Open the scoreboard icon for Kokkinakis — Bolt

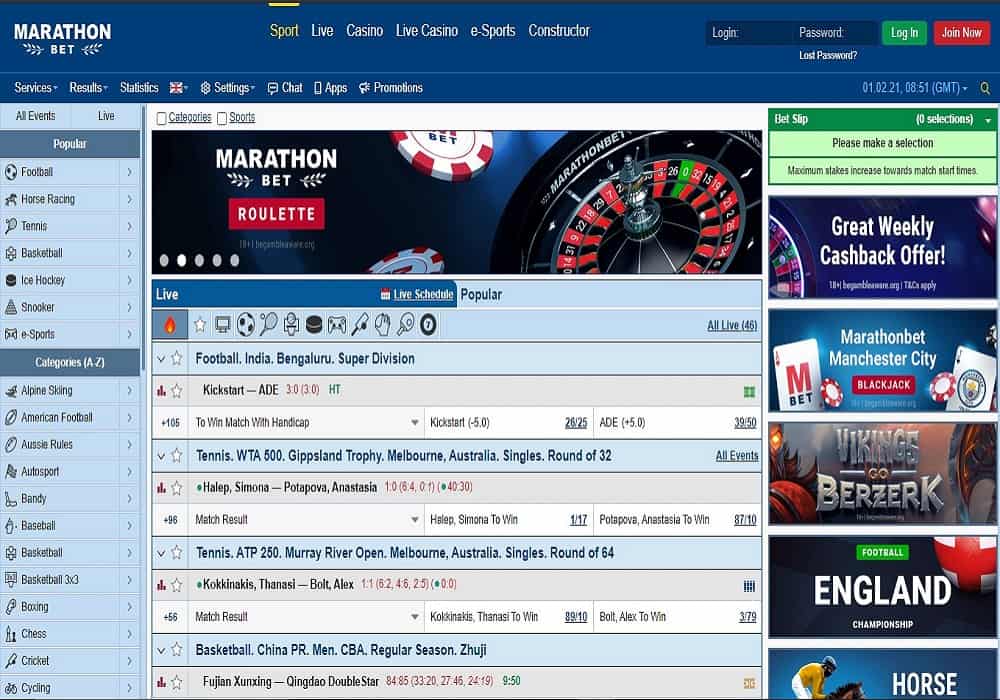749,586
